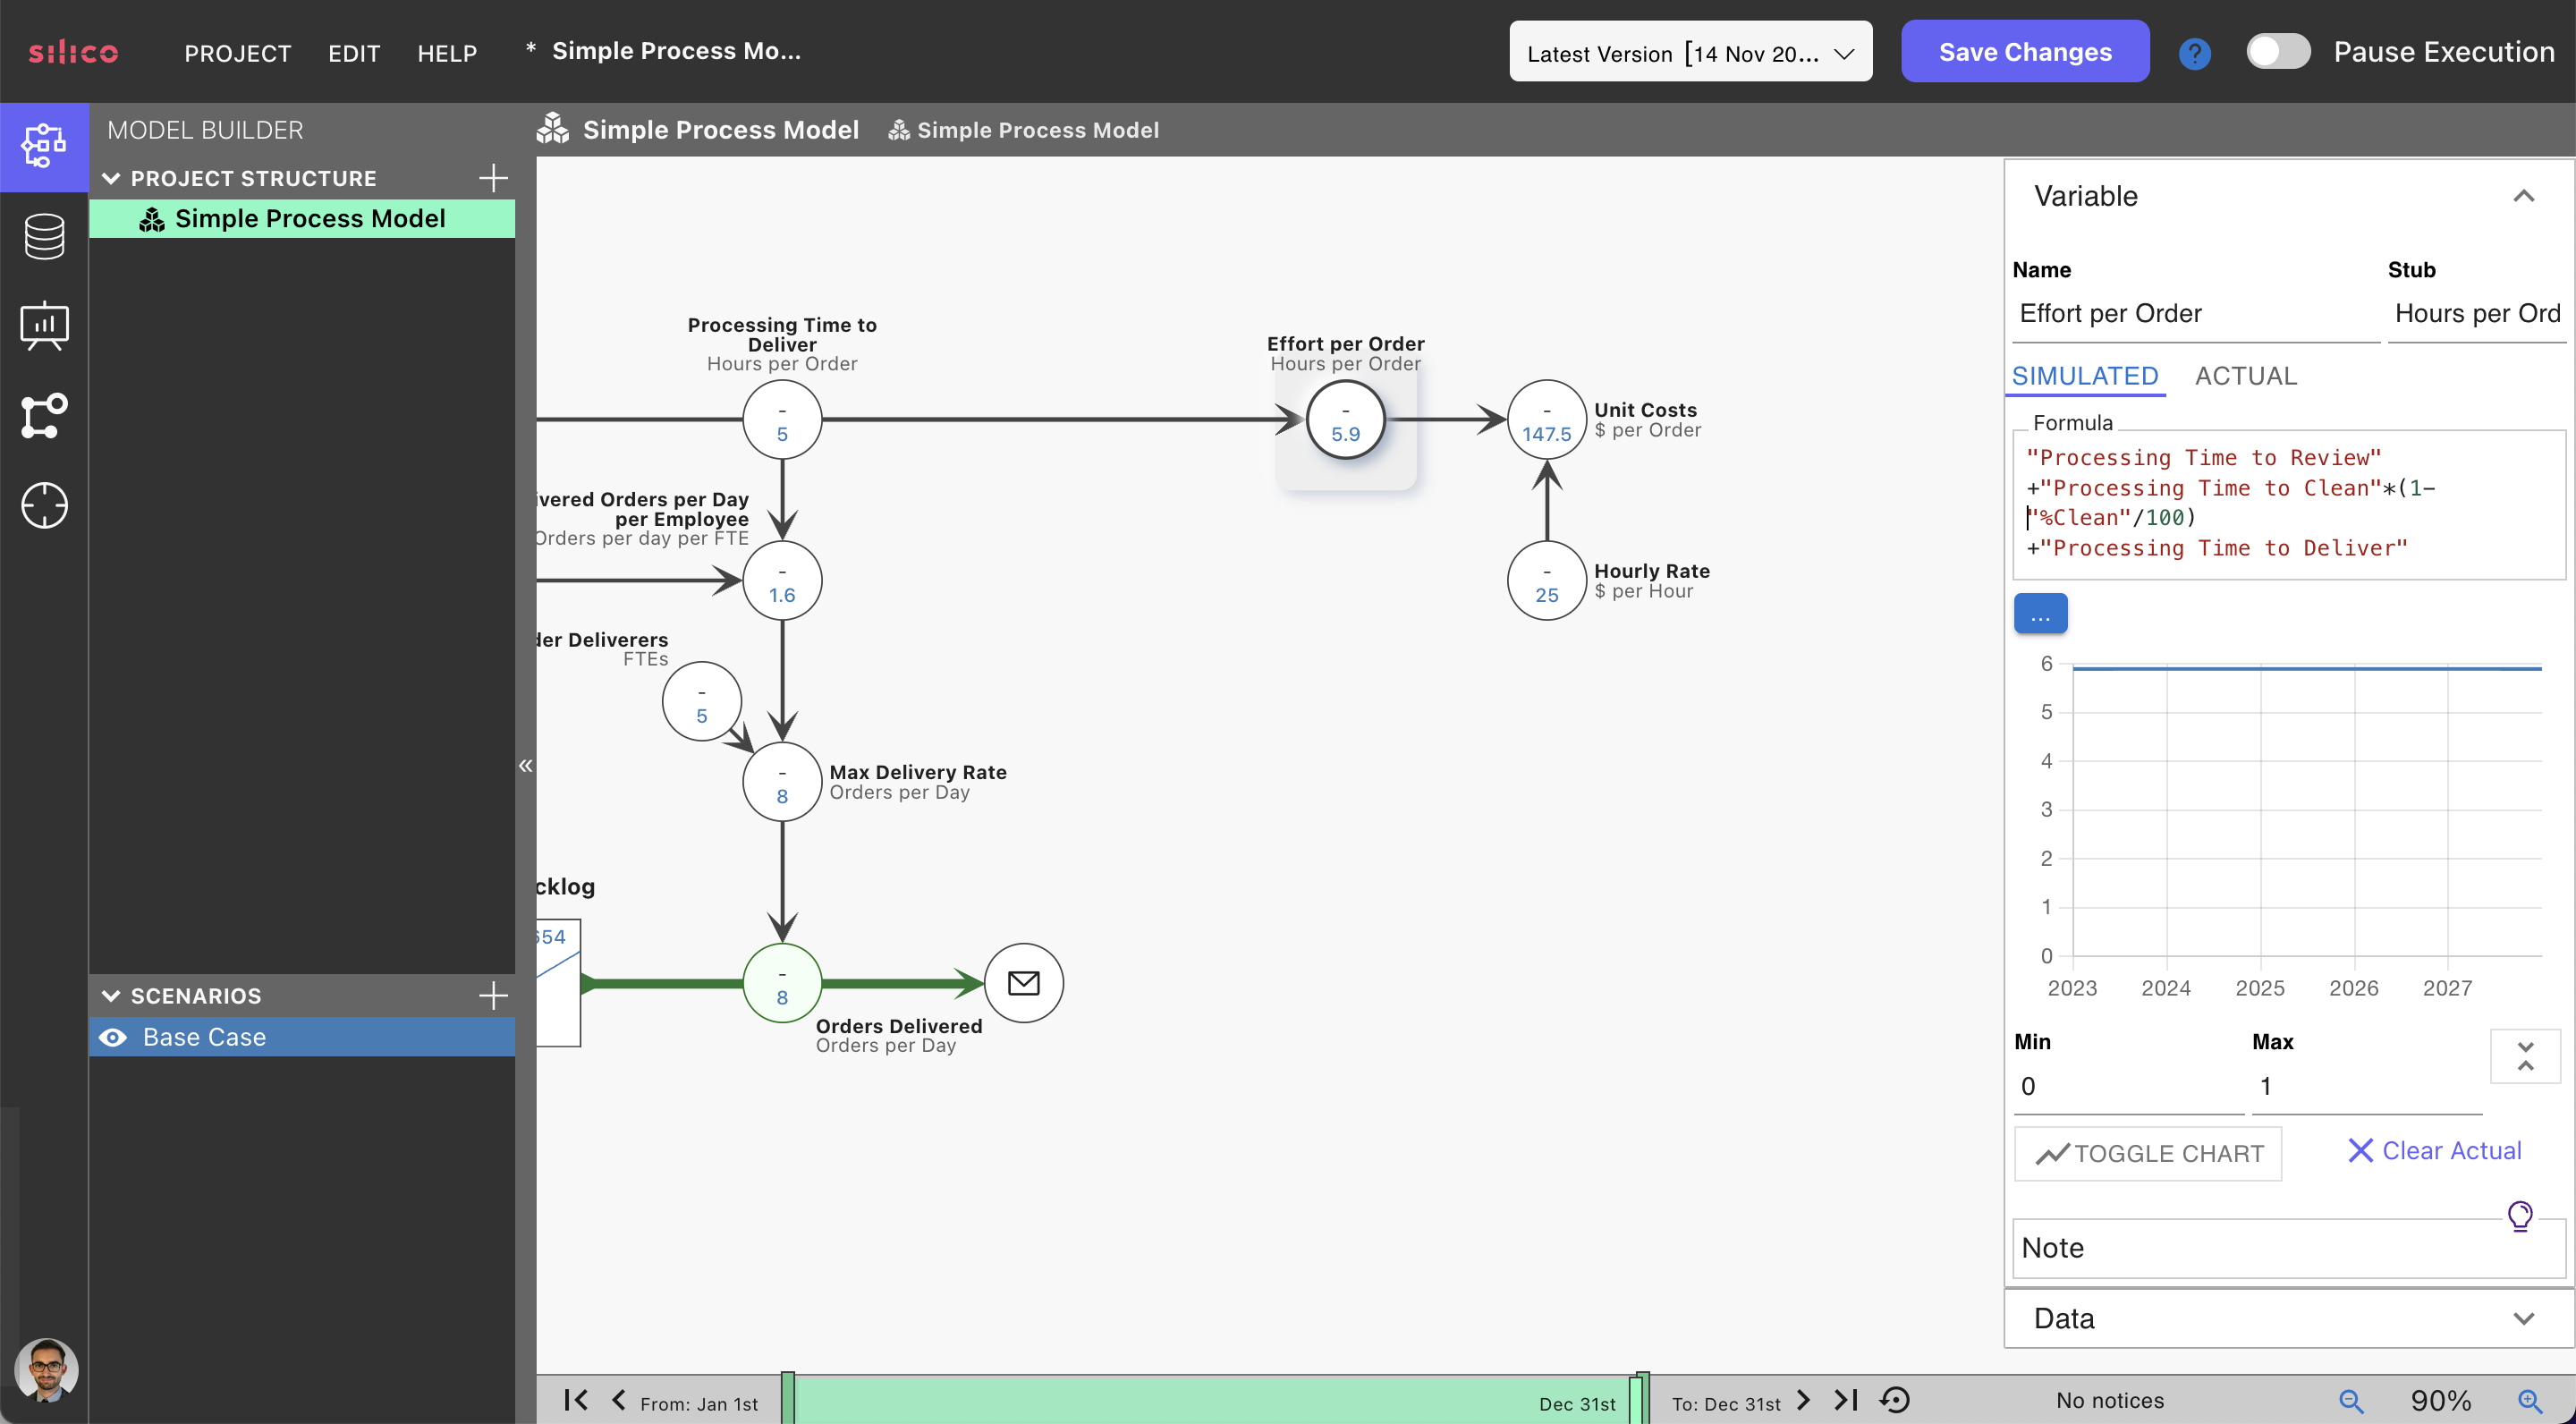Click the TOGGLE CHART button

2148,1153
